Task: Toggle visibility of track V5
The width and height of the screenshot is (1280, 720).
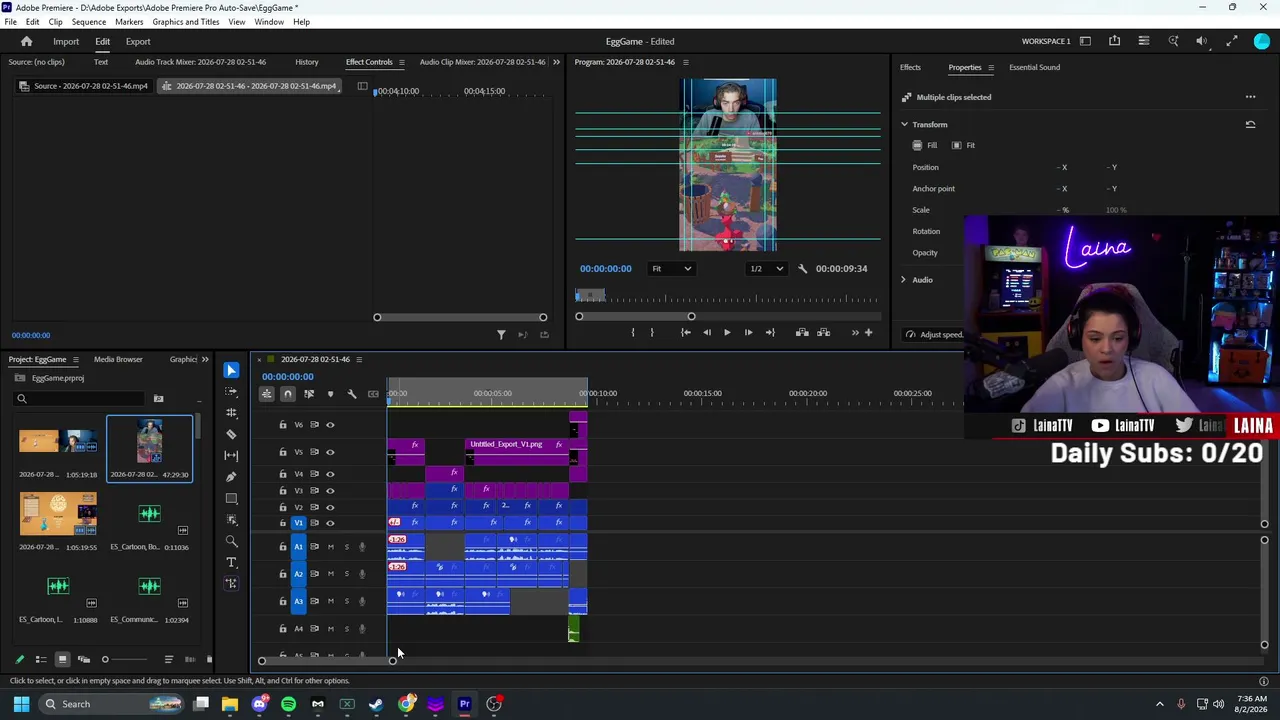Action: click(x=330, y=452)
